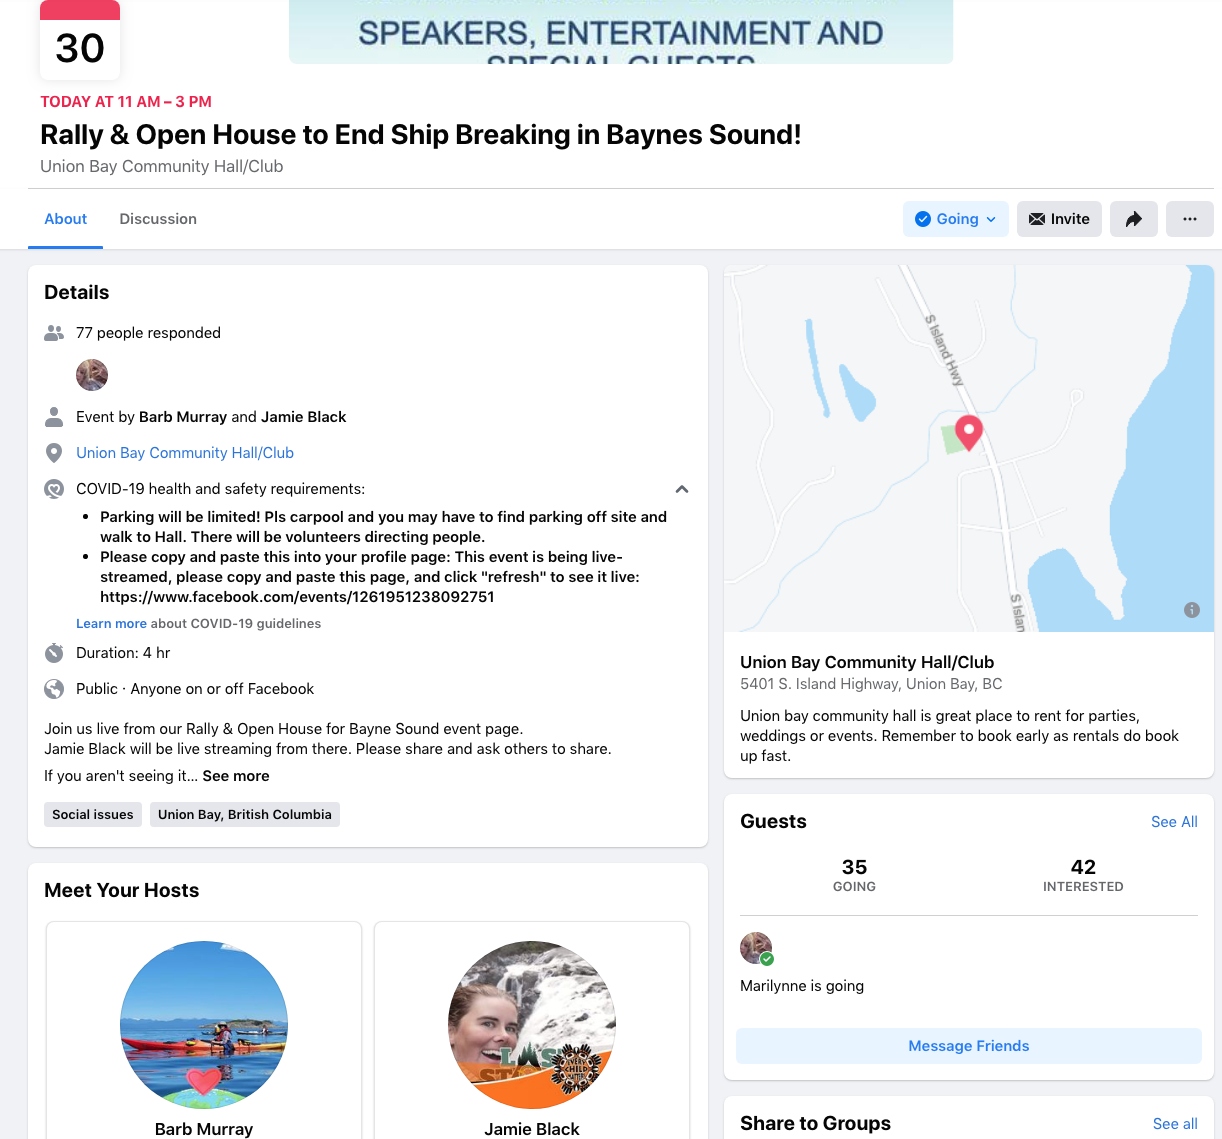Click Marilynne's avatar in Guests

pos(756,948)
